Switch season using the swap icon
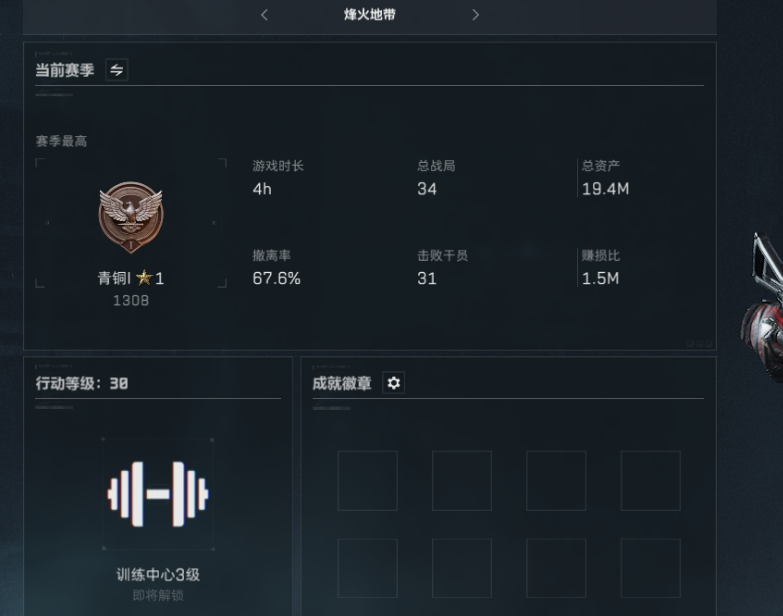783x616 pixels. (x=117, y=70)
